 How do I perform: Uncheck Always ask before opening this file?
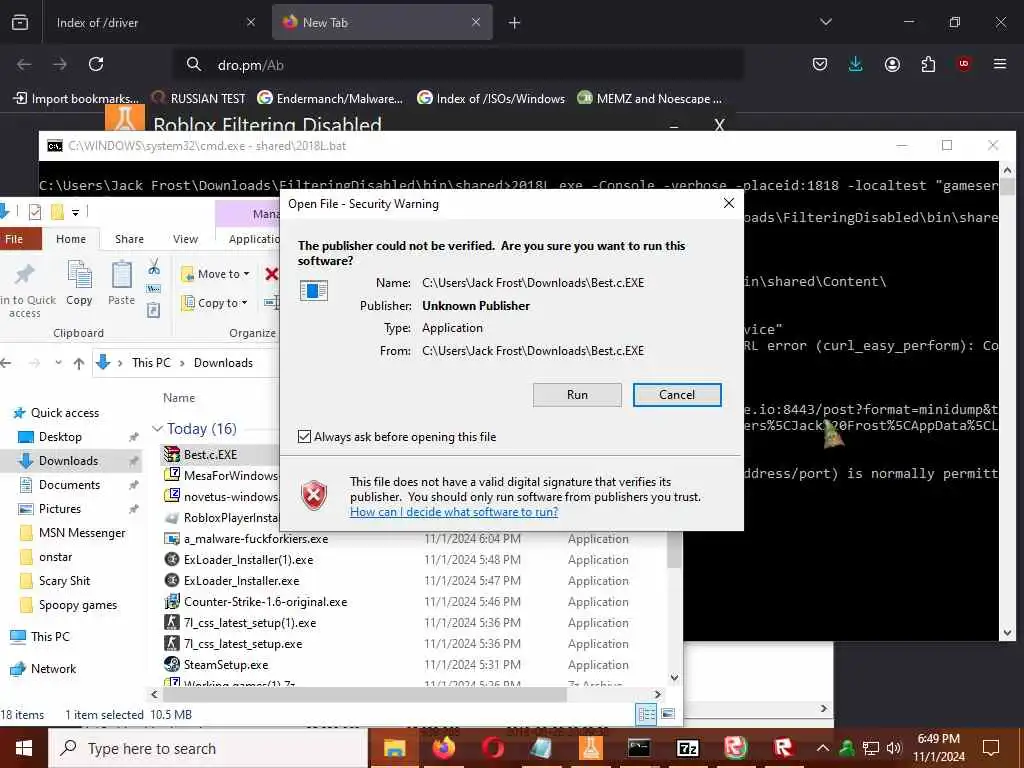(304, 436)
